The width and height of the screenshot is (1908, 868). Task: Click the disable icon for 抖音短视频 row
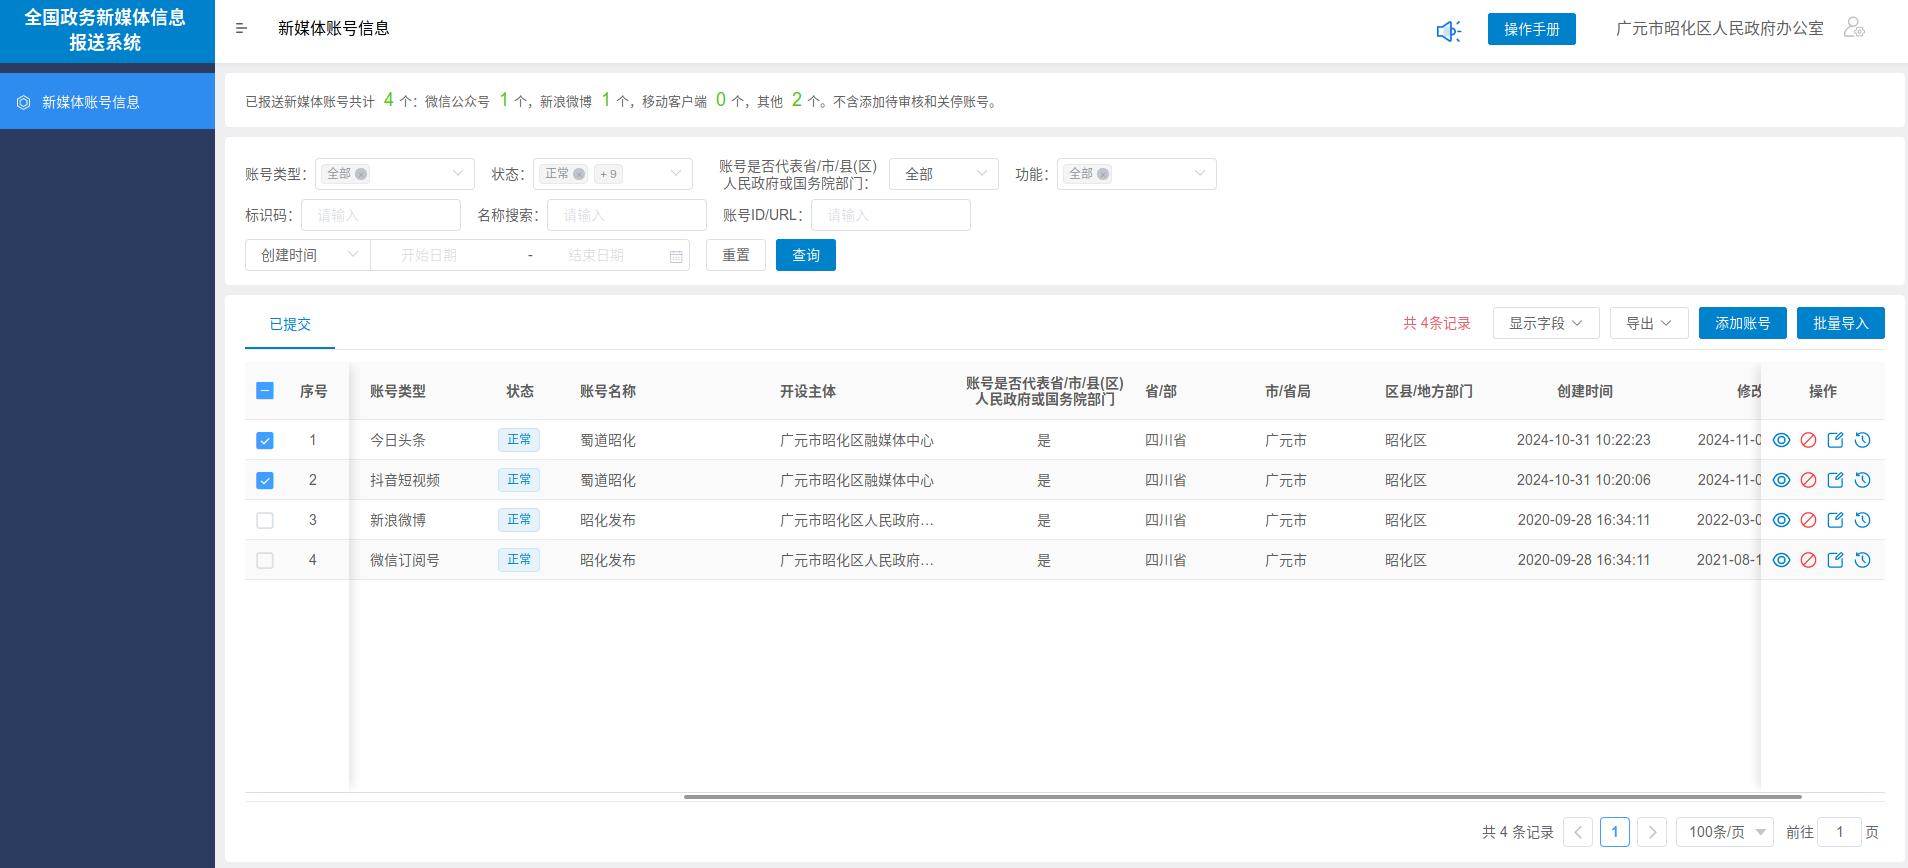coord(1808,480)
